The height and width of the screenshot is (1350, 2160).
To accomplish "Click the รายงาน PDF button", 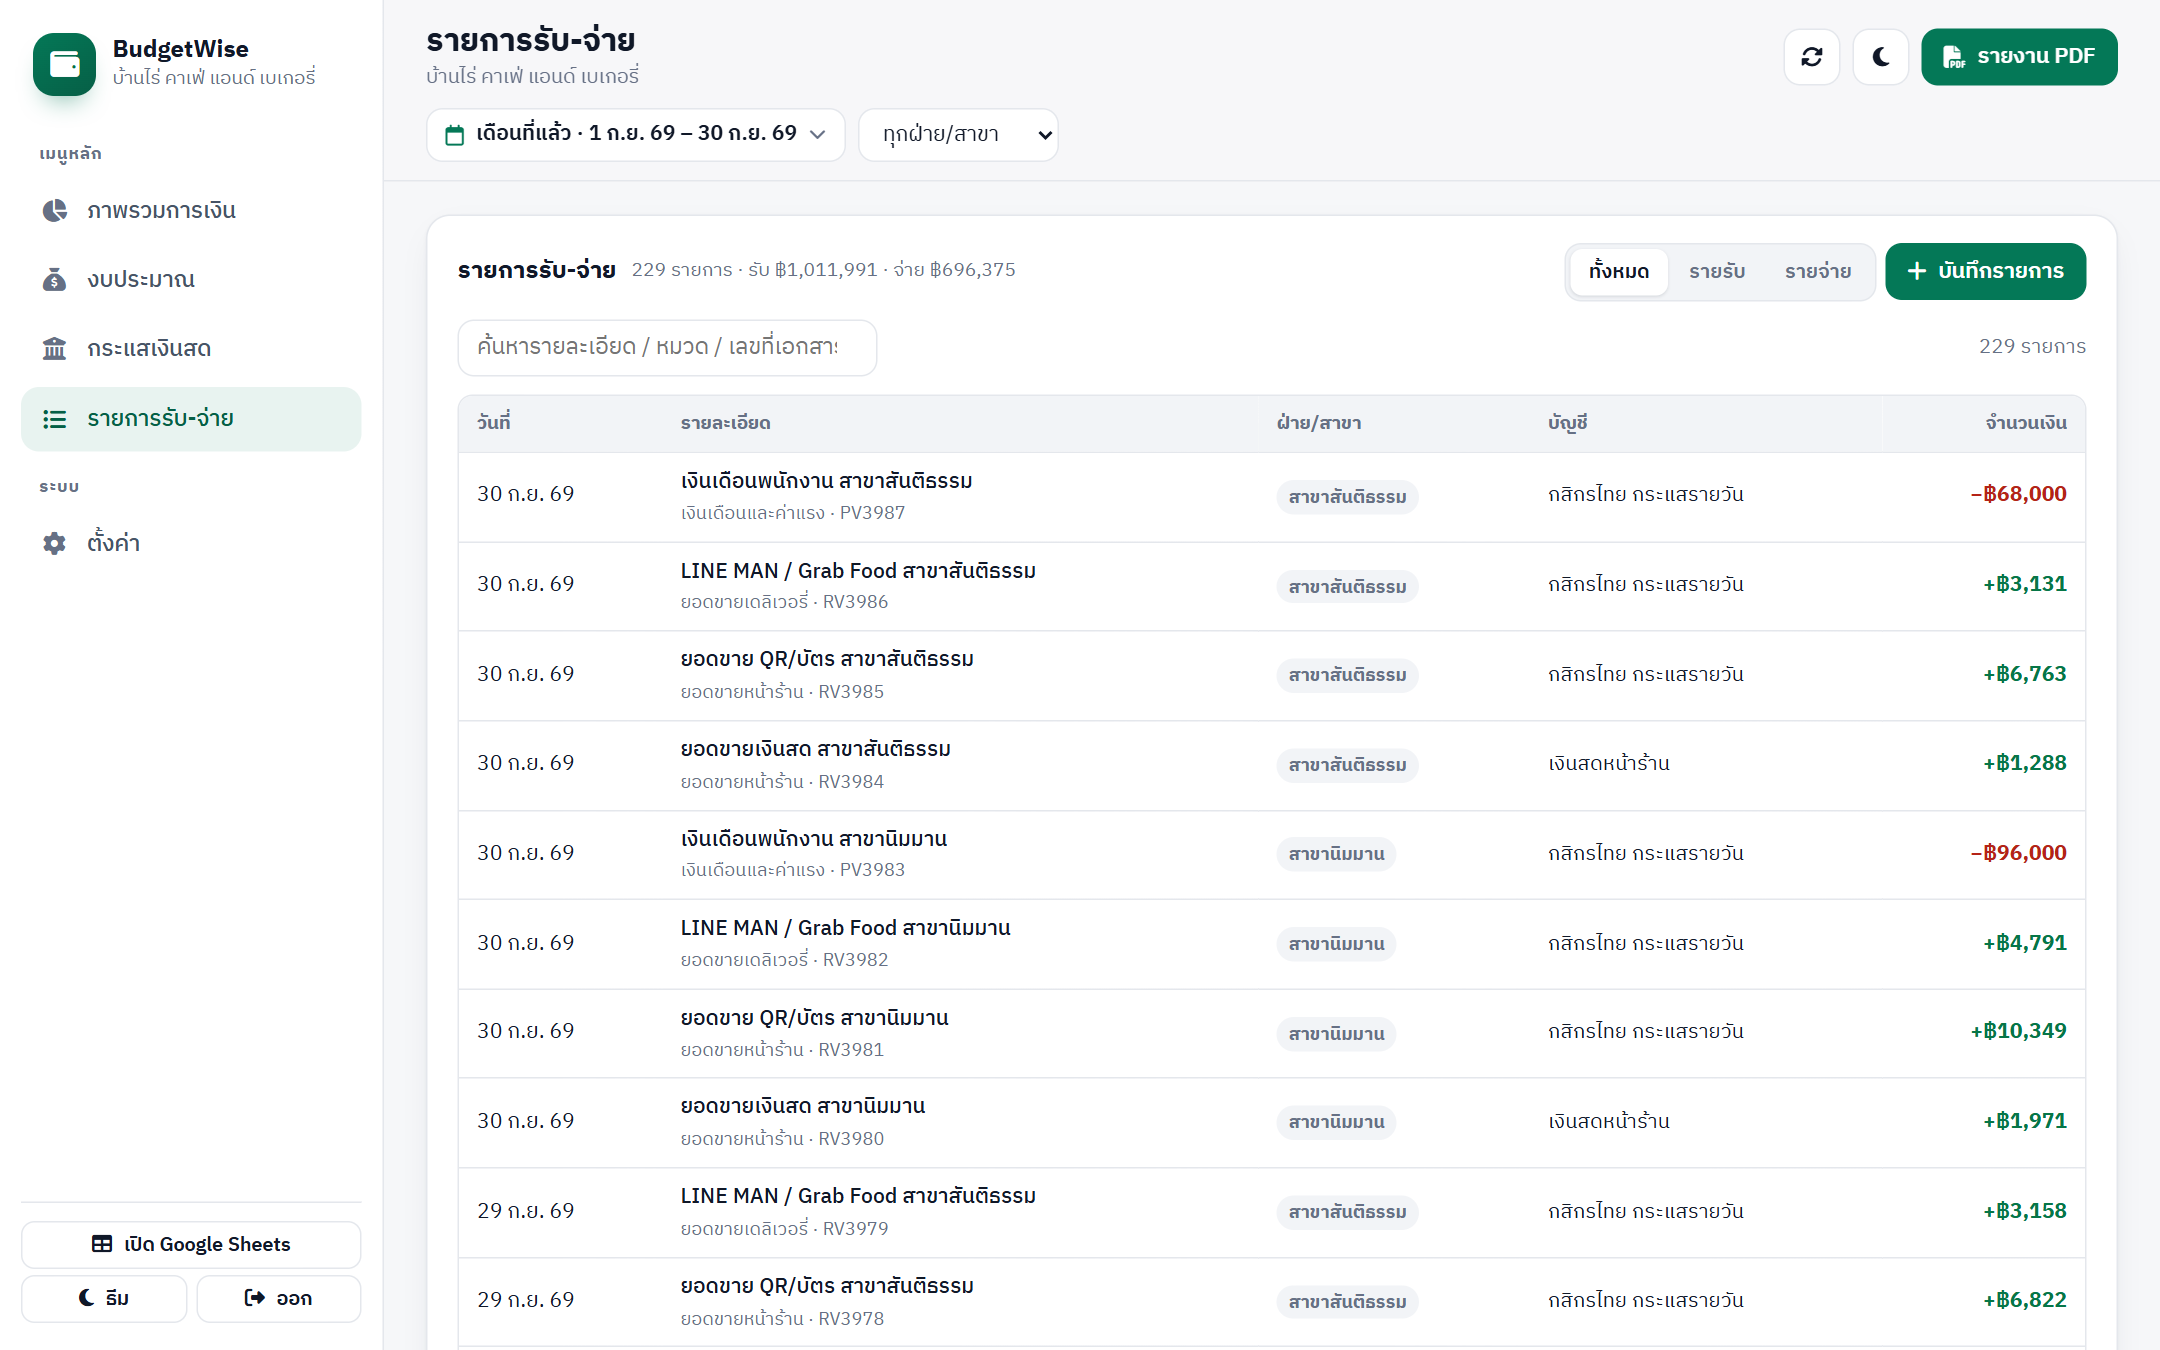I will click(2019, 57).
